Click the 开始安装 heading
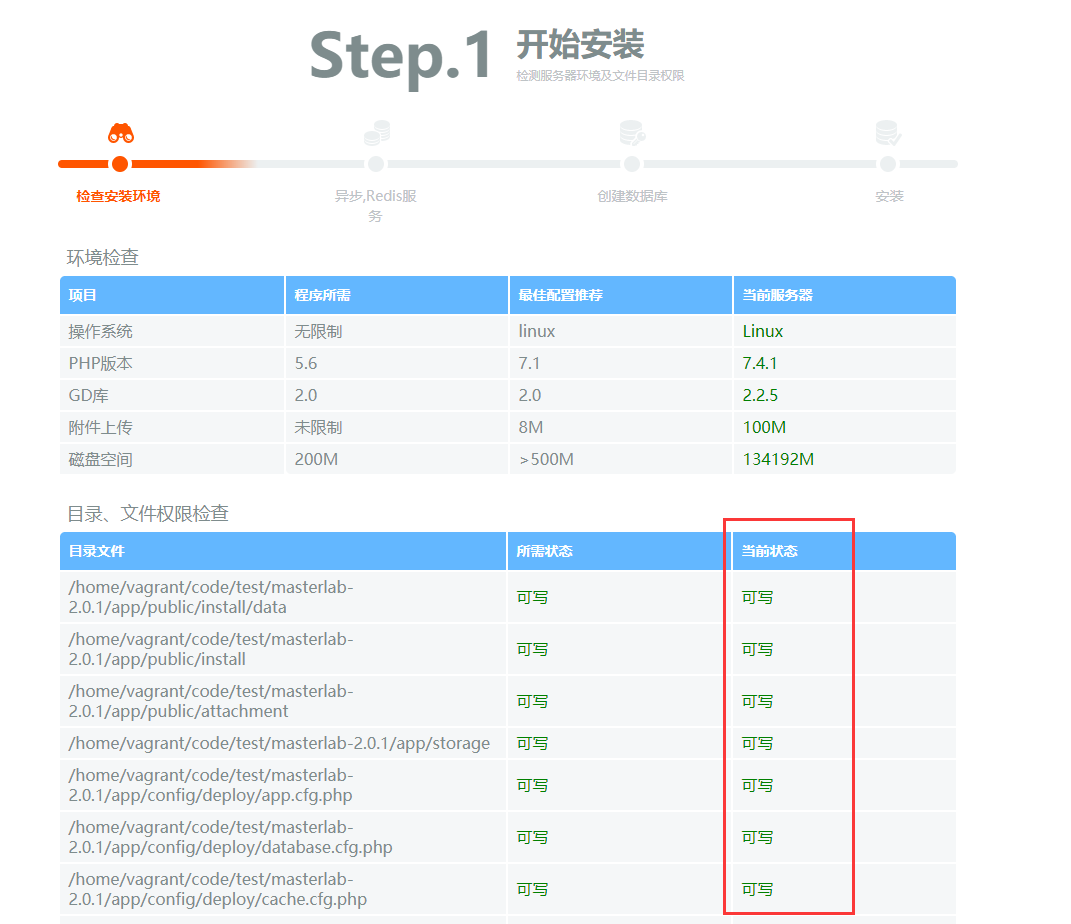 point(580,45)
